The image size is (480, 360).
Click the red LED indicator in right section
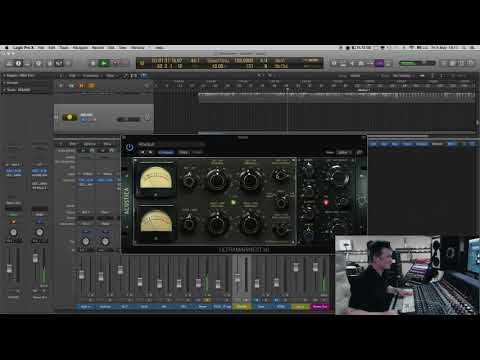coord(326,202)
